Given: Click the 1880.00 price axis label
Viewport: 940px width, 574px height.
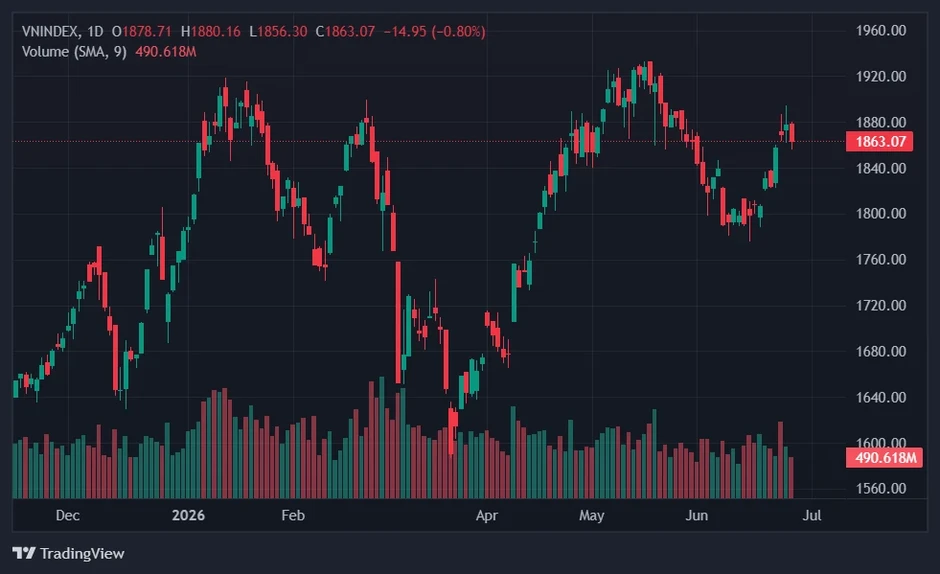Looking at the screenshot, I should (x=881, y=122).
